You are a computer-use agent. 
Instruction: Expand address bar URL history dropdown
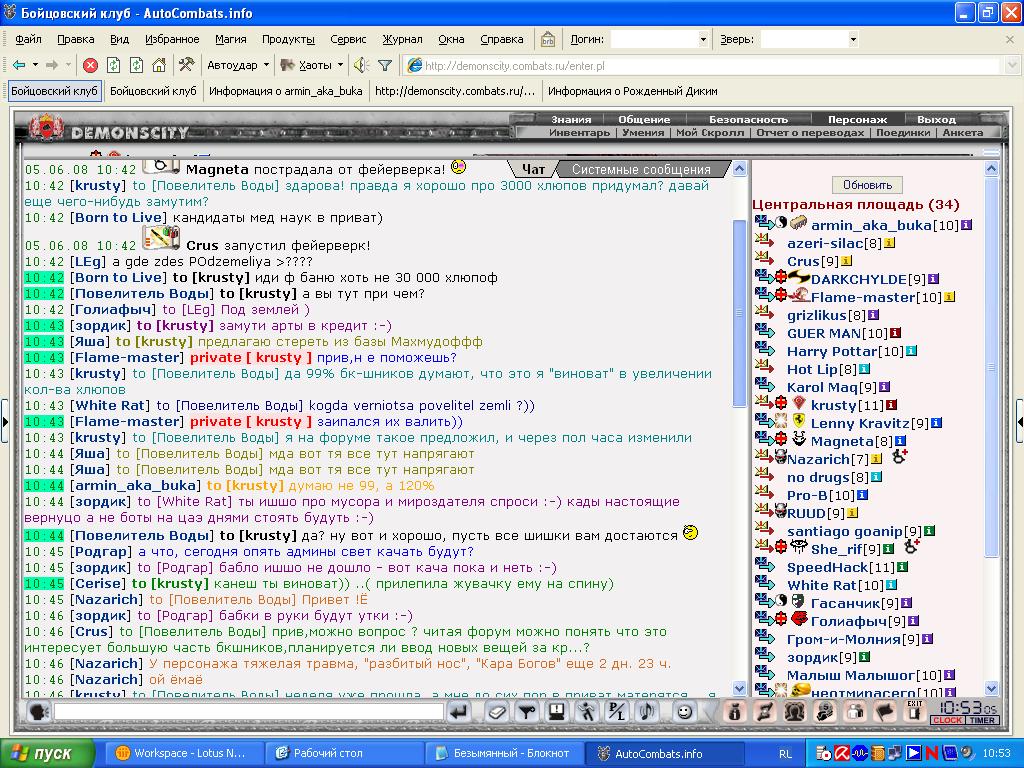[1012, 65]
